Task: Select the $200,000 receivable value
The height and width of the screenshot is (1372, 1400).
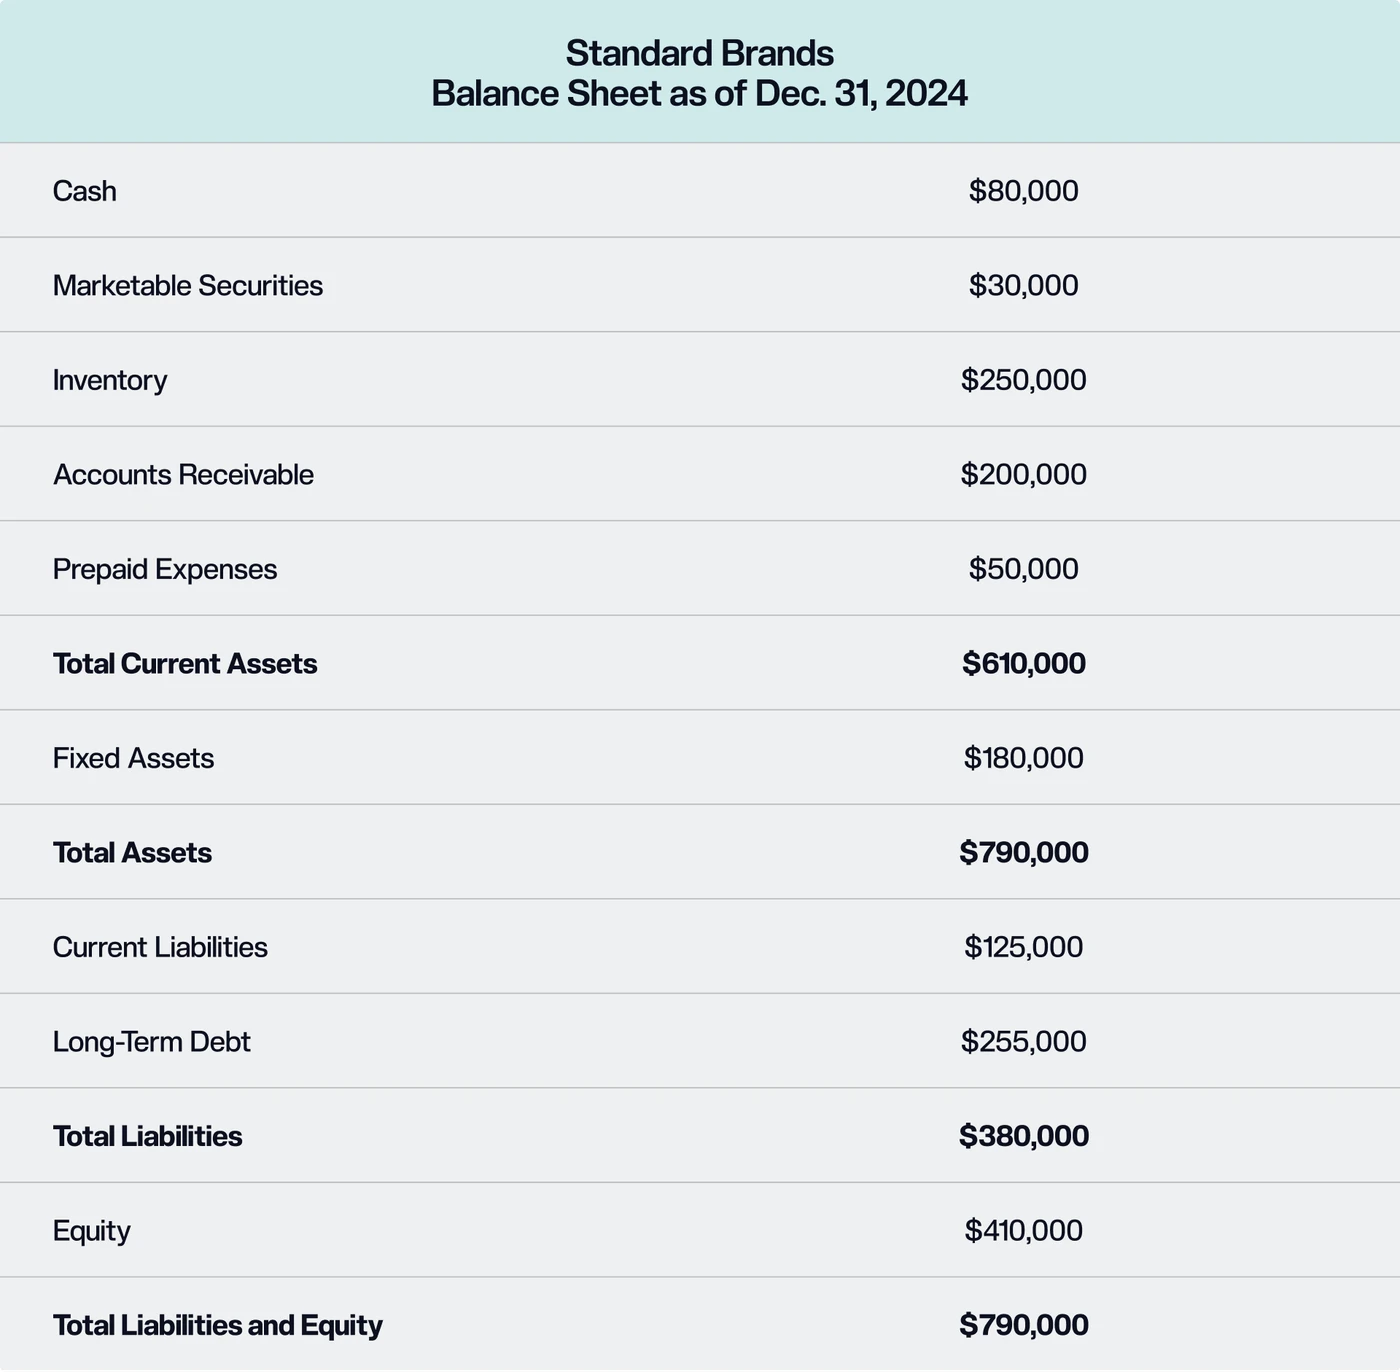Action: click(1023, 475)
